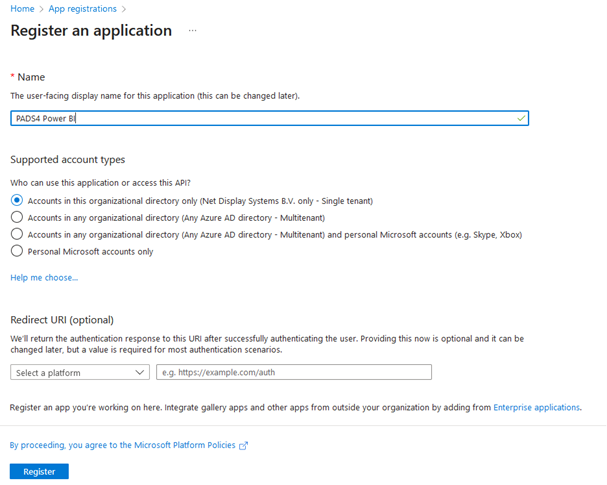Open the Microsoft Platform Policies link
Viewport: 607px width, 485px height.
(x=122, y=445)
